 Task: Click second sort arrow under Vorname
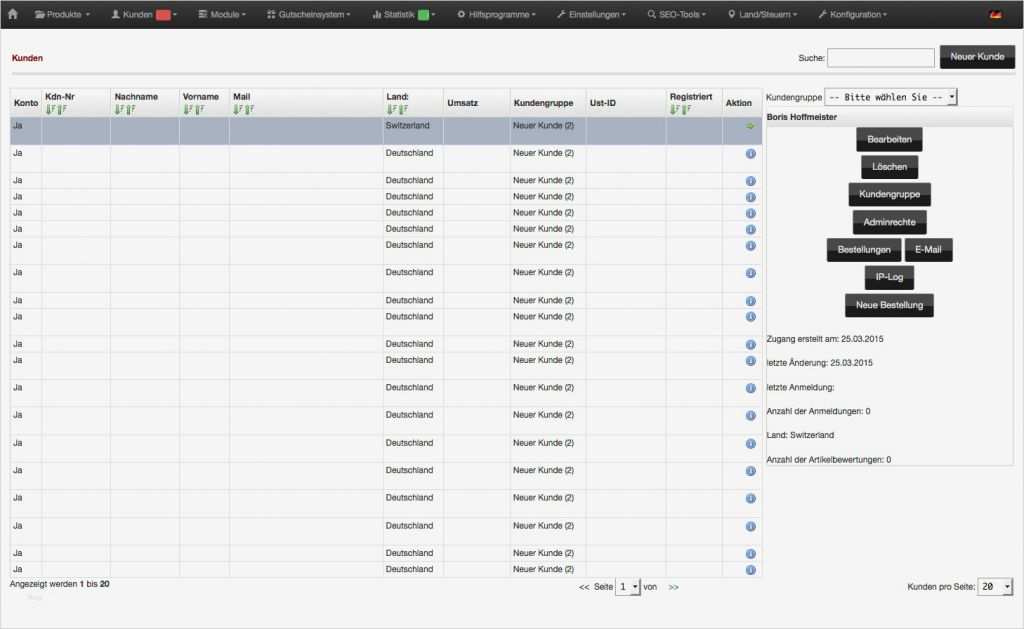199,110
